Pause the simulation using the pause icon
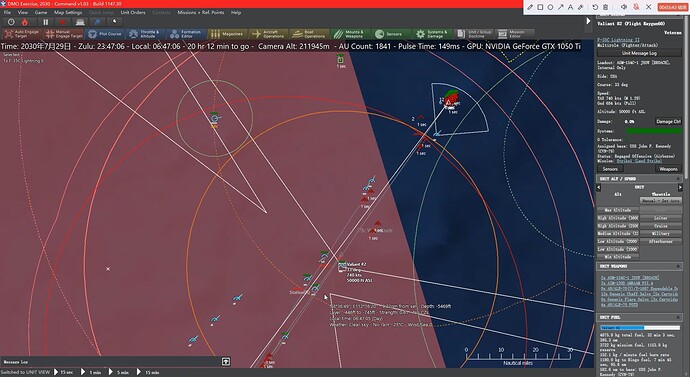Screen dimensions: 690x377 click(x=45, y=22)
